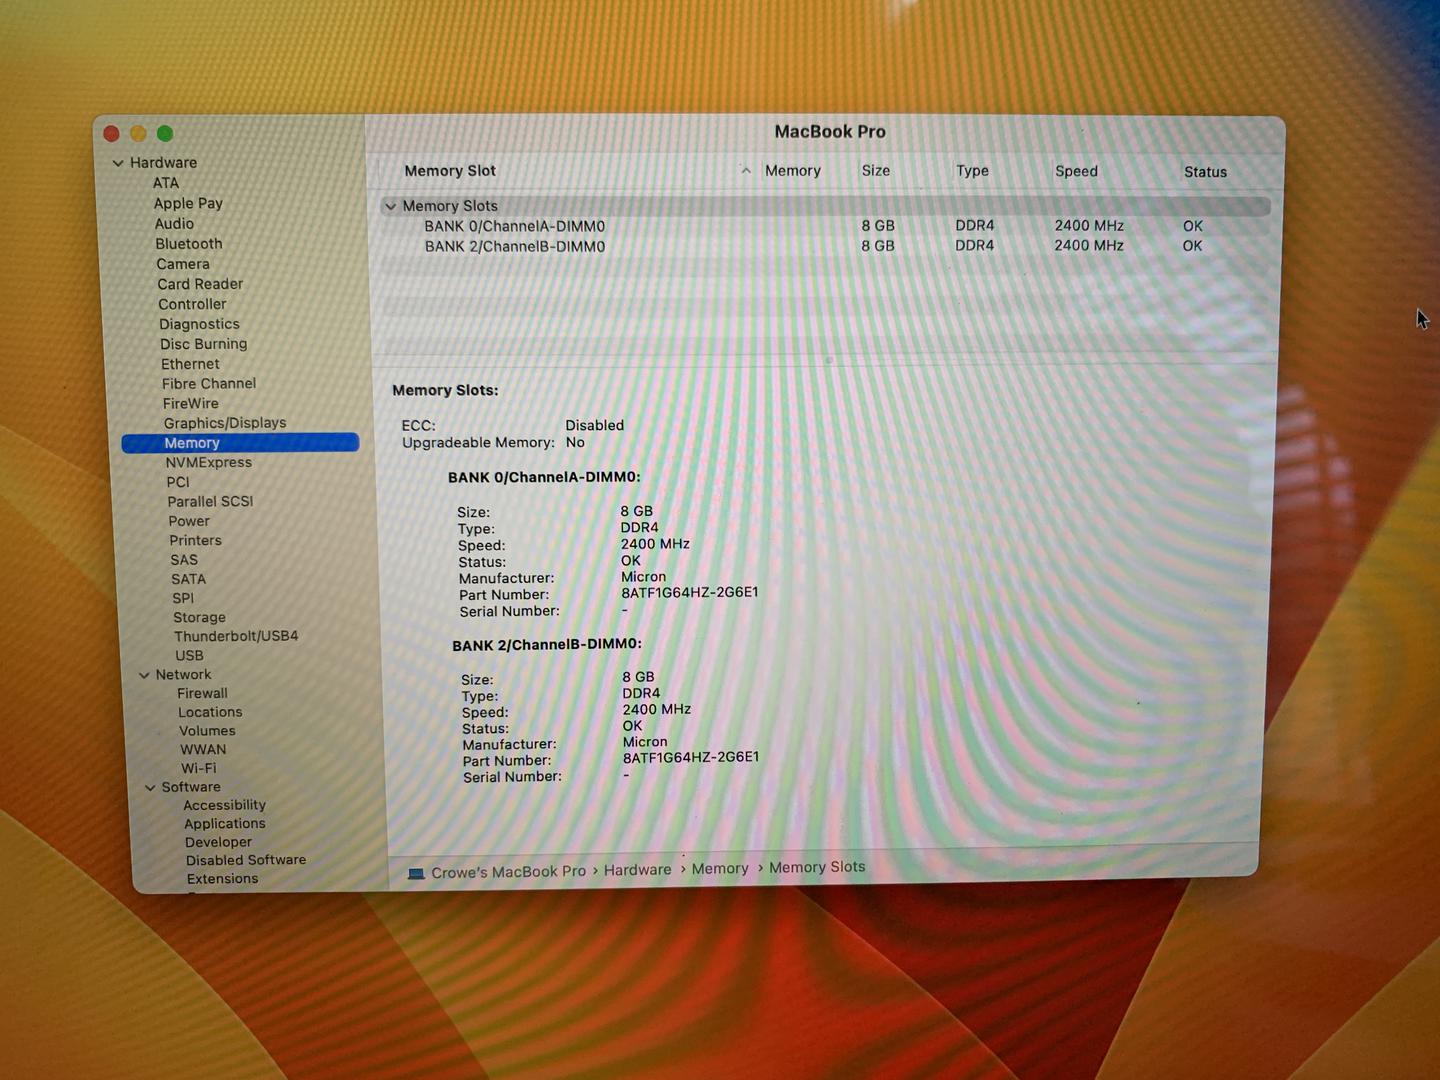The width and height of the screenshot is (1440, 1080).
Task: Select ATA in the sidebar
Action: [x=166, y=183]
